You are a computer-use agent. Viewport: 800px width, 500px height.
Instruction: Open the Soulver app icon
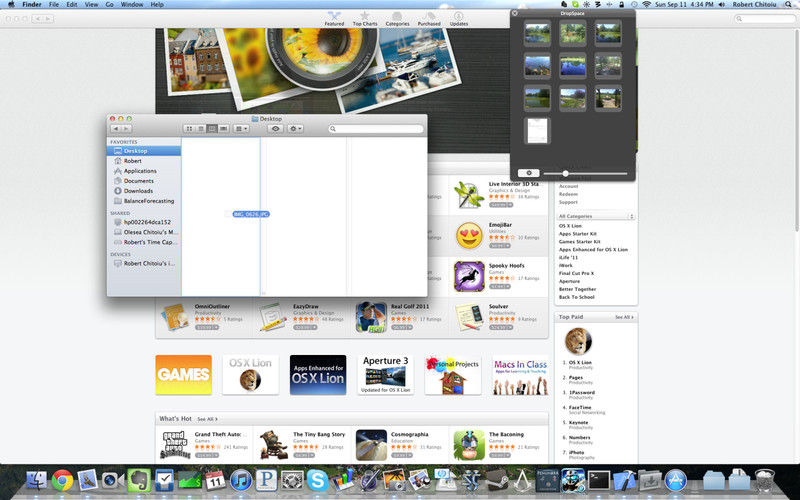click(469, 317)
